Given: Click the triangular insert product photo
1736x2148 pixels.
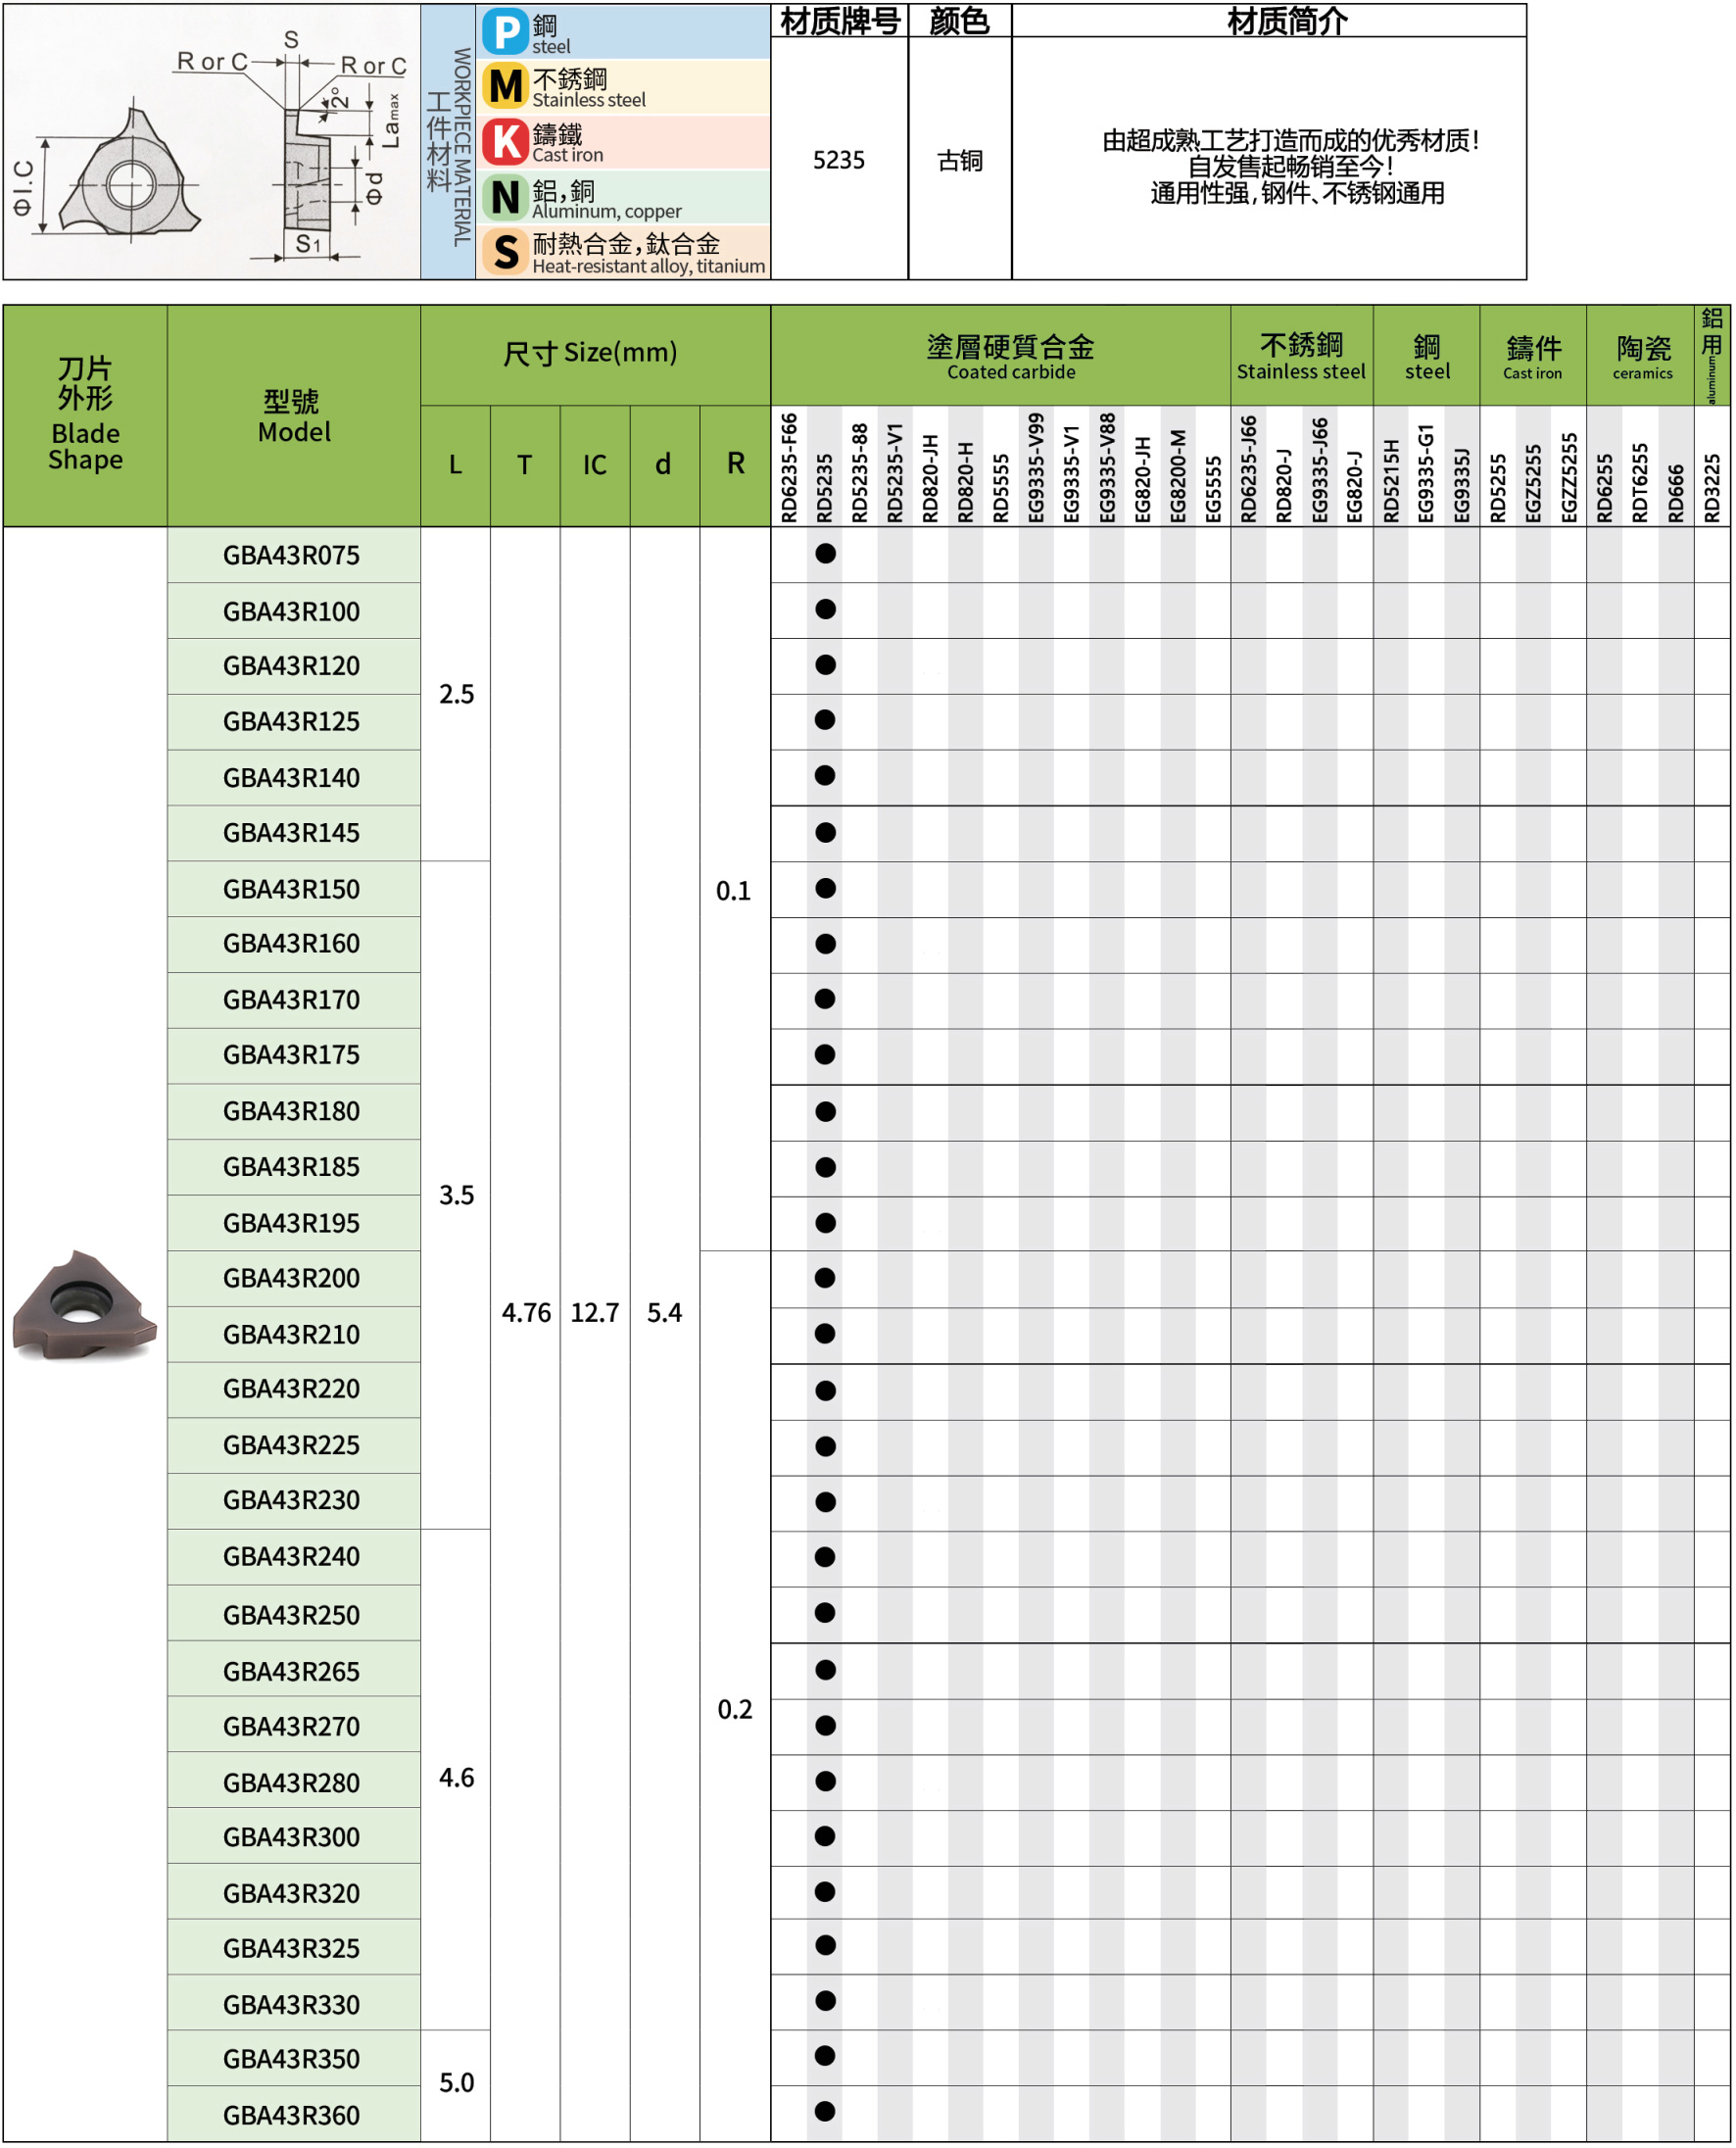Looking at the screenshot, I should point(84,1305).
